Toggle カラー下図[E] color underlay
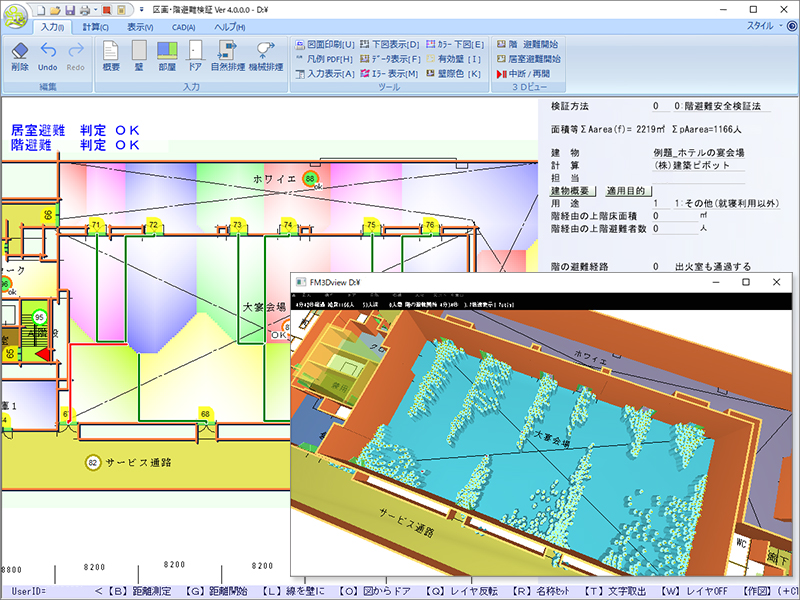The height and width of the screenshot is (600, 800). click(x=454, y=44)
